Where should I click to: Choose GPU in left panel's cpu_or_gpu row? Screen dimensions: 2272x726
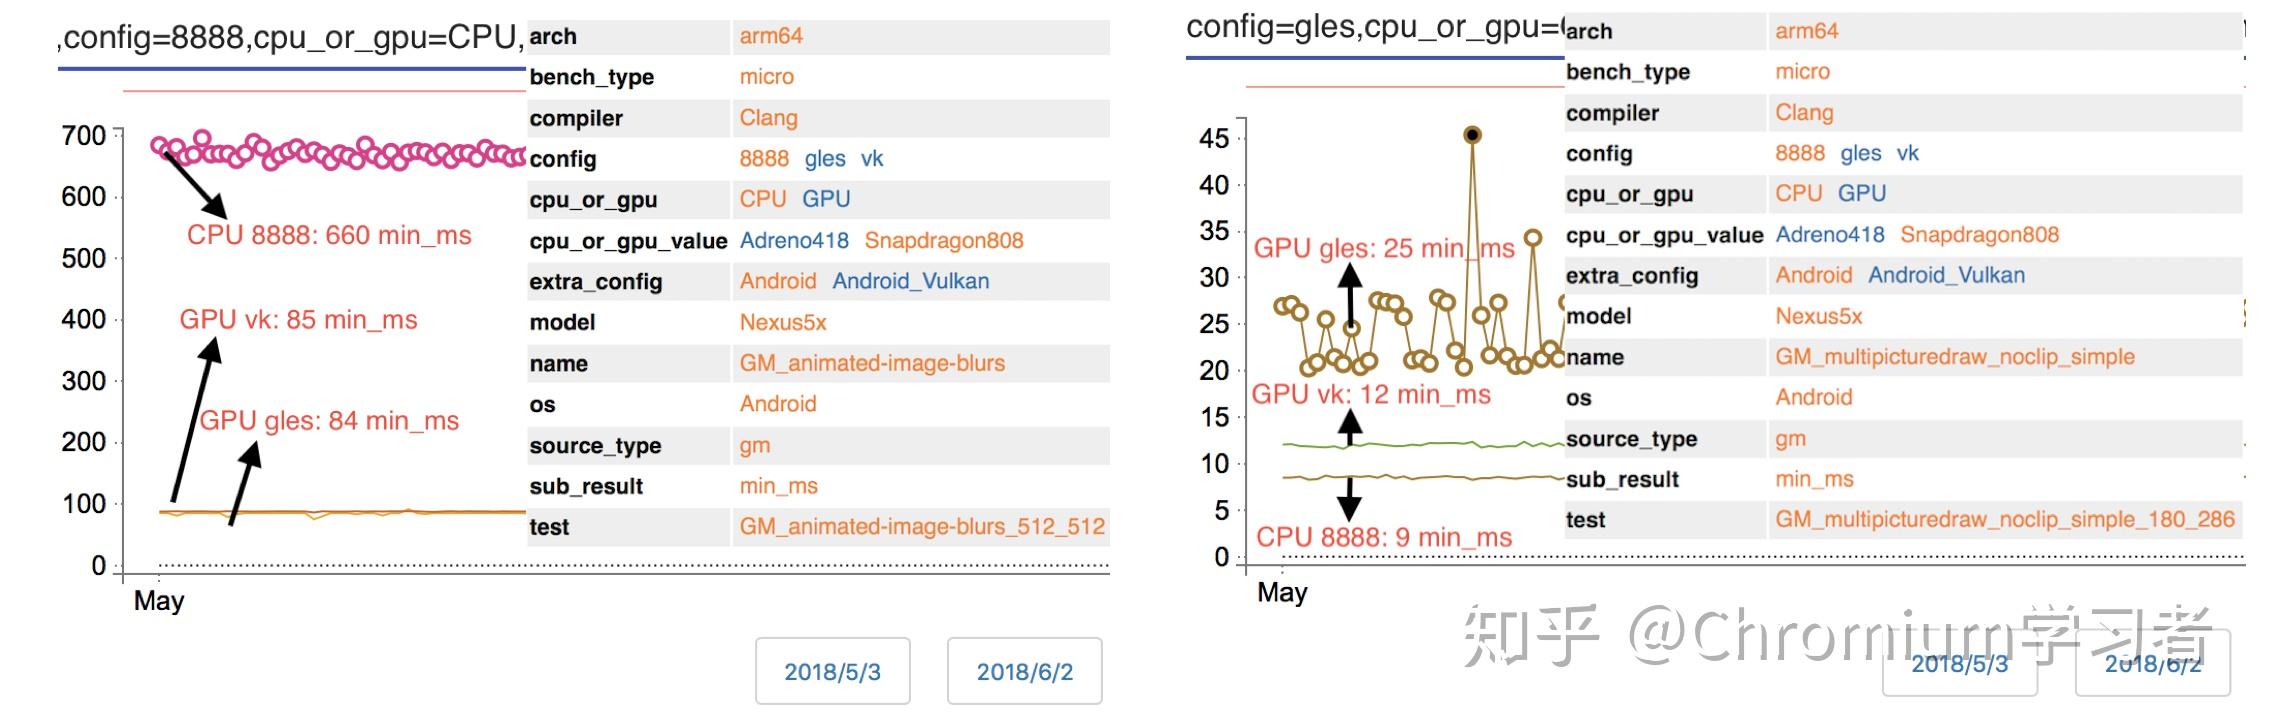pyautogui.click(x=826, y=199)
